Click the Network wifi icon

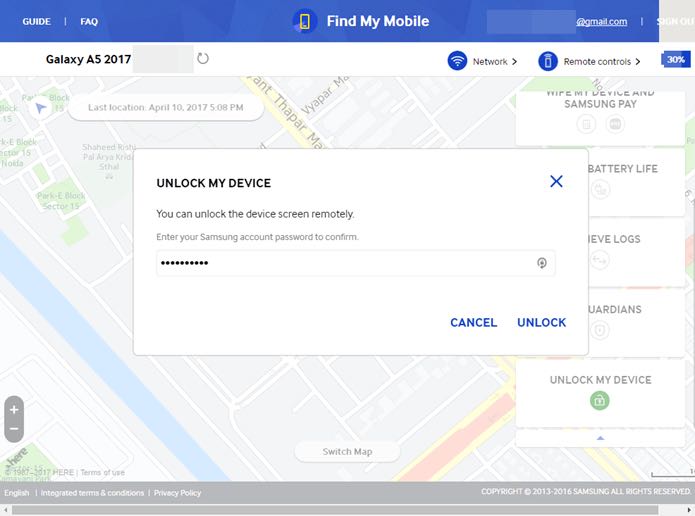[457, 61]
